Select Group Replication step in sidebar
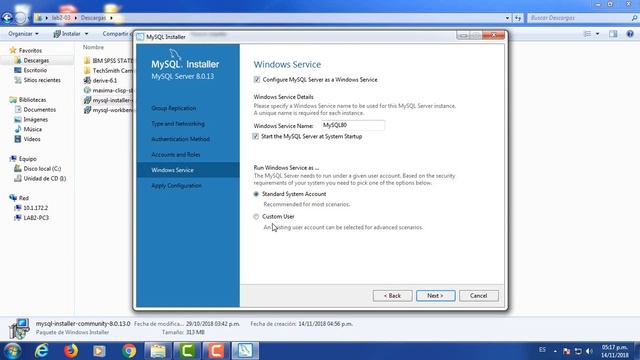The height and width of the screenshot is (360, 640). 174,108
